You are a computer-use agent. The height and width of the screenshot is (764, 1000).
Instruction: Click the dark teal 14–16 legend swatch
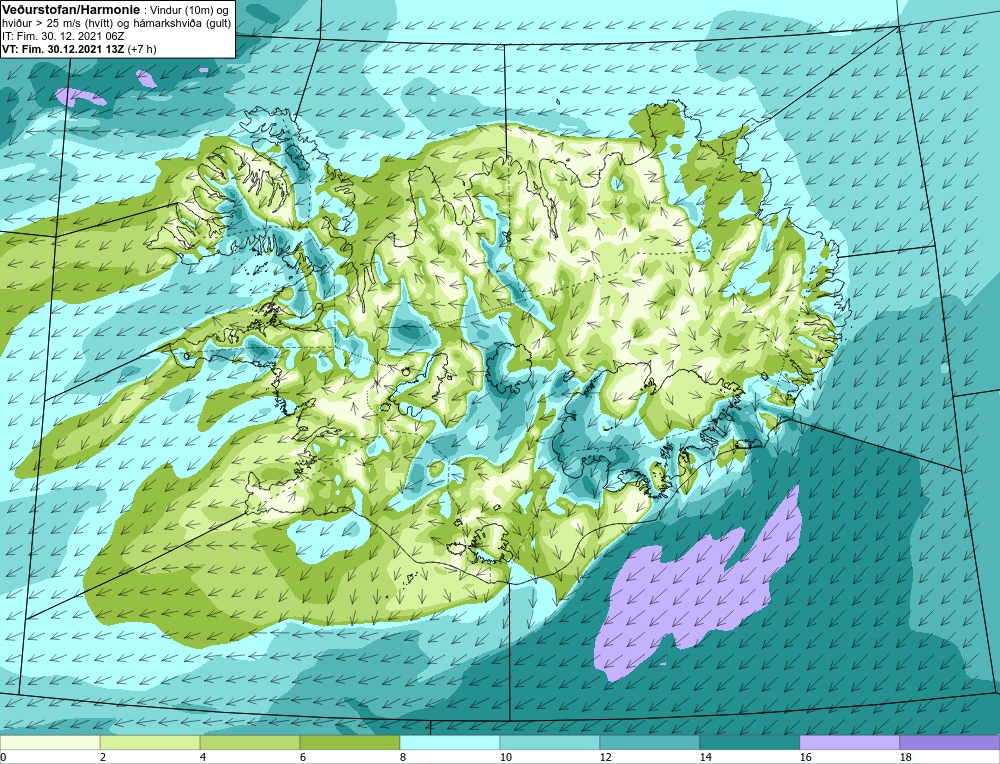[x=749, y=742]
